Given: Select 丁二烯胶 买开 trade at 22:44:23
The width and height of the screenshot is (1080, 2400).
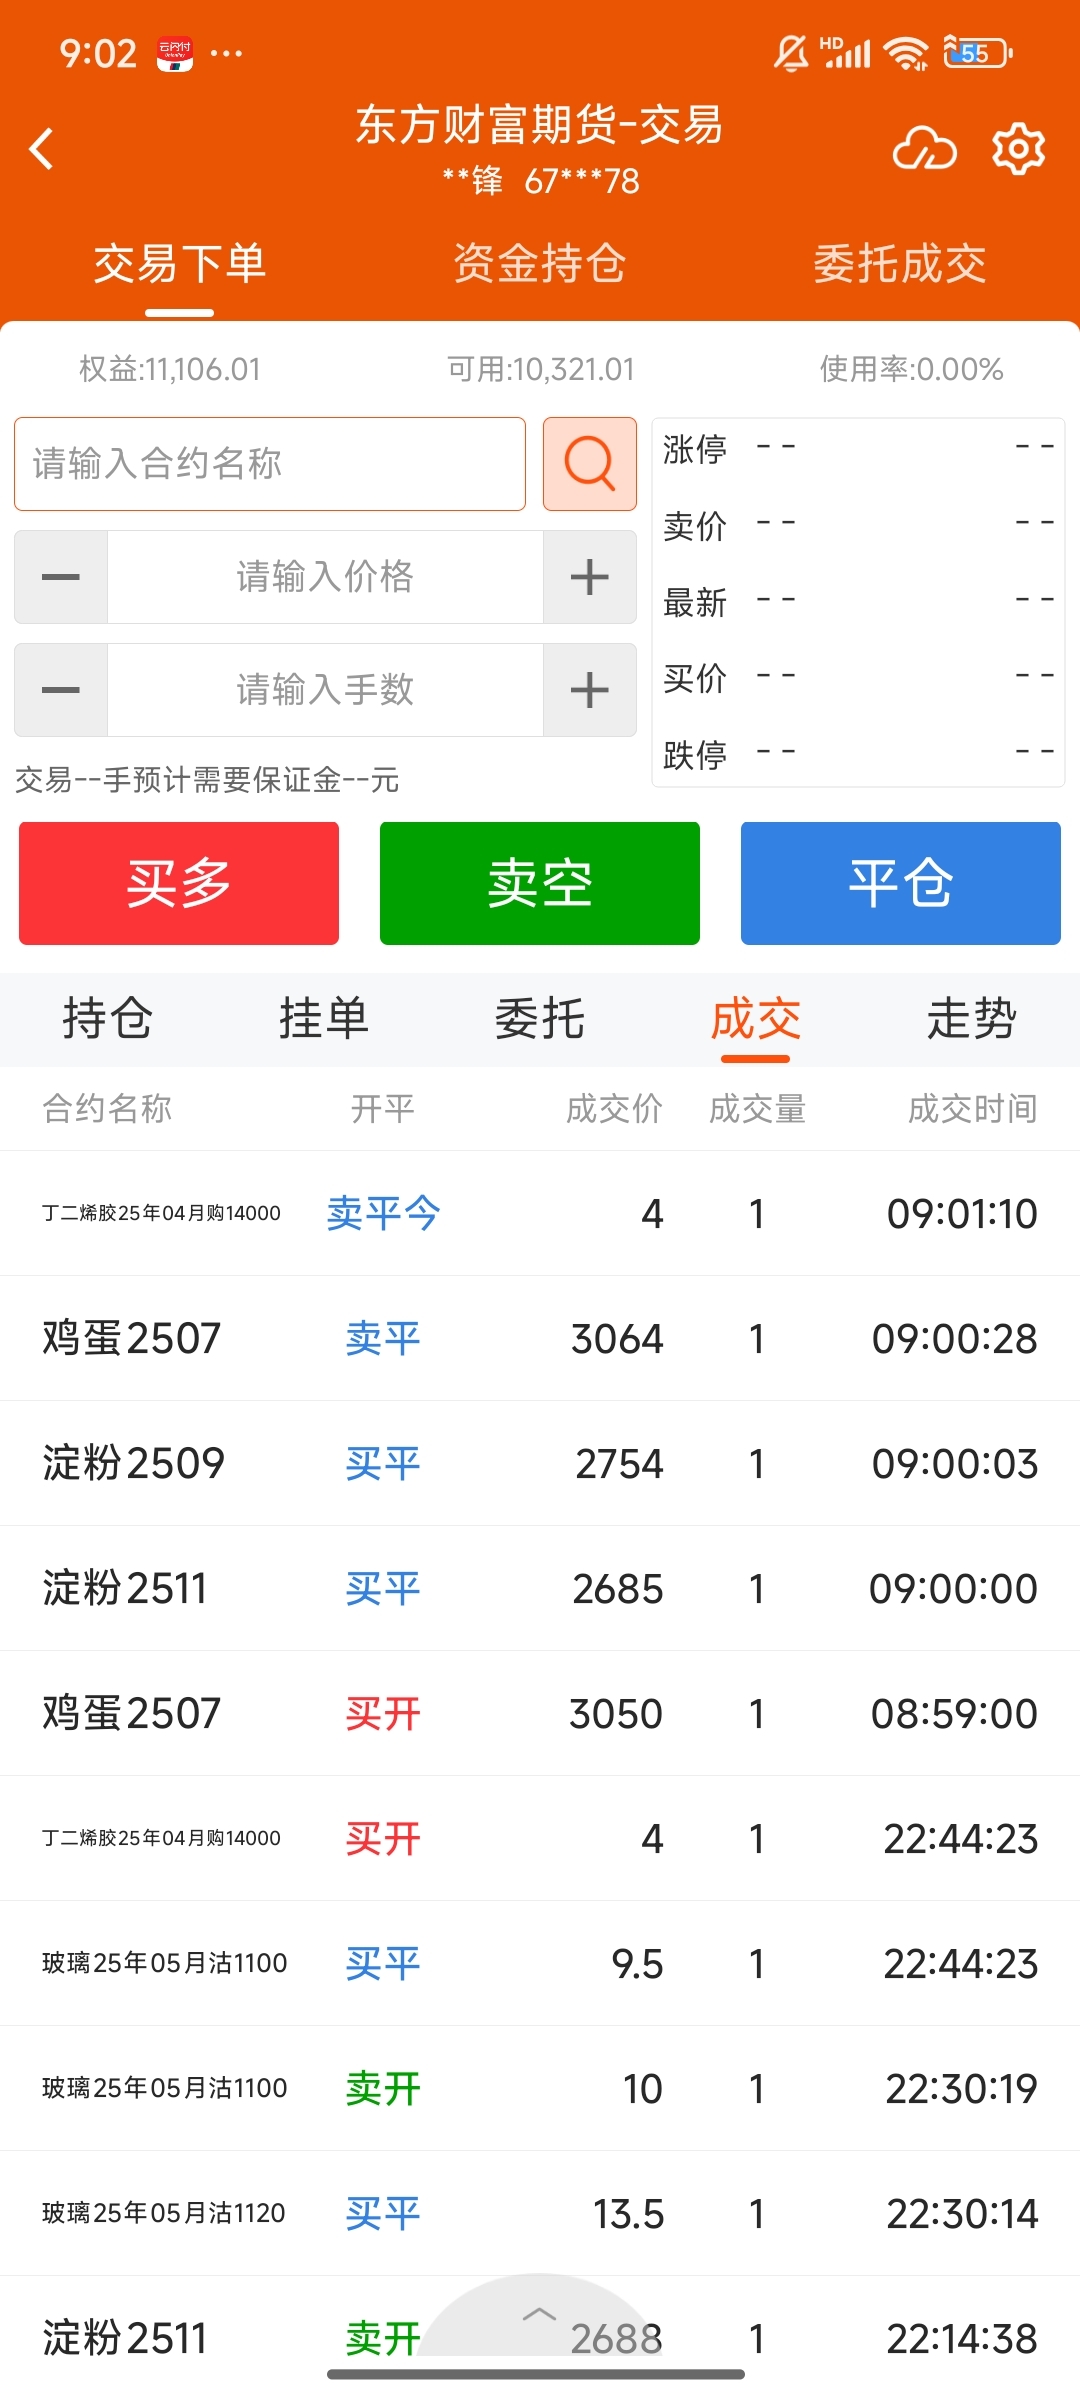Looking at the screenshot, I should (x=540, y=1838).
